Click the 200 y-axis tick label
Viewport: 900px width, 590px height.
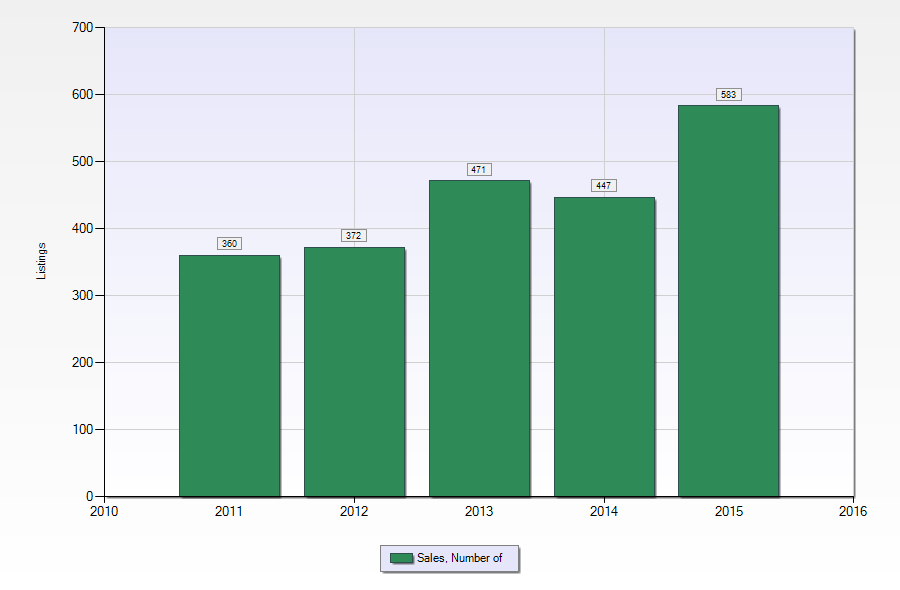click(x=83, y=362)
